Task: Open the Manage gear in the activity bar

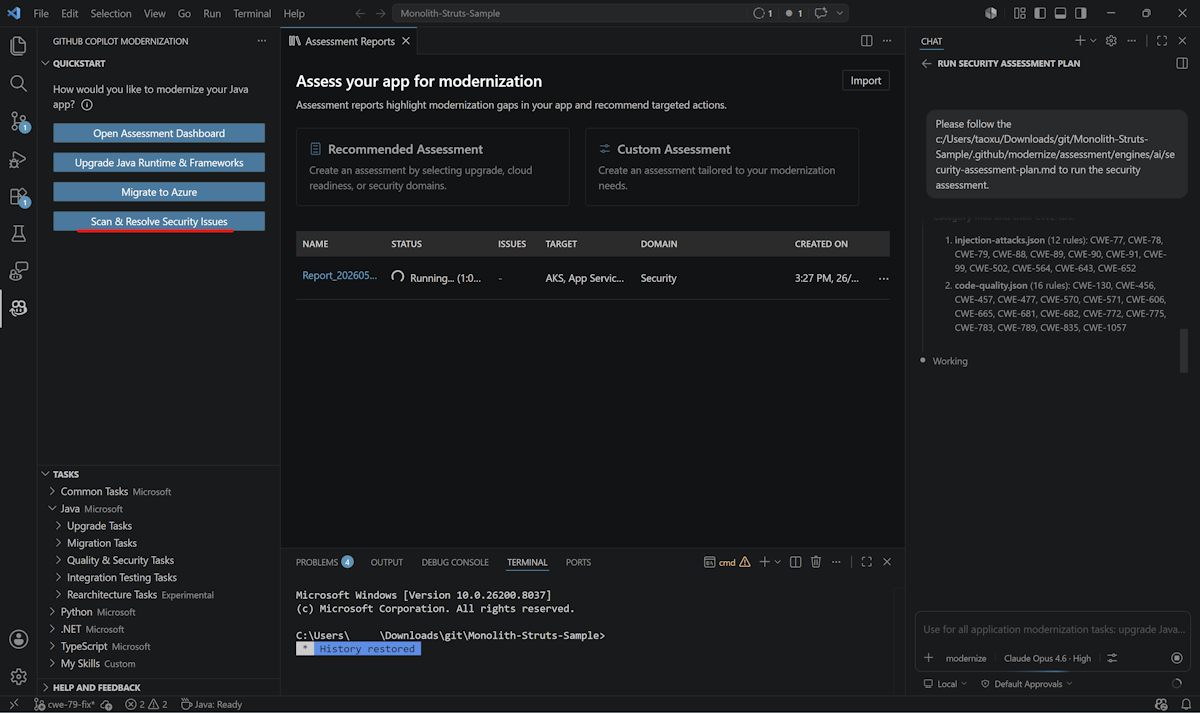Action: pos(18,677)
